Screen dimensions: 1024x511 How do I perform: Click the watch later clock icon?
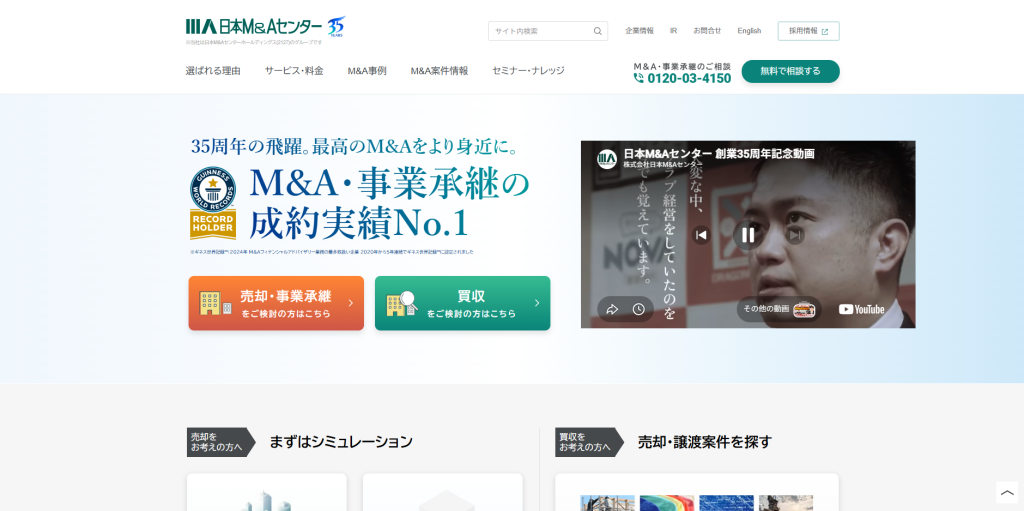tap(639, 310)
